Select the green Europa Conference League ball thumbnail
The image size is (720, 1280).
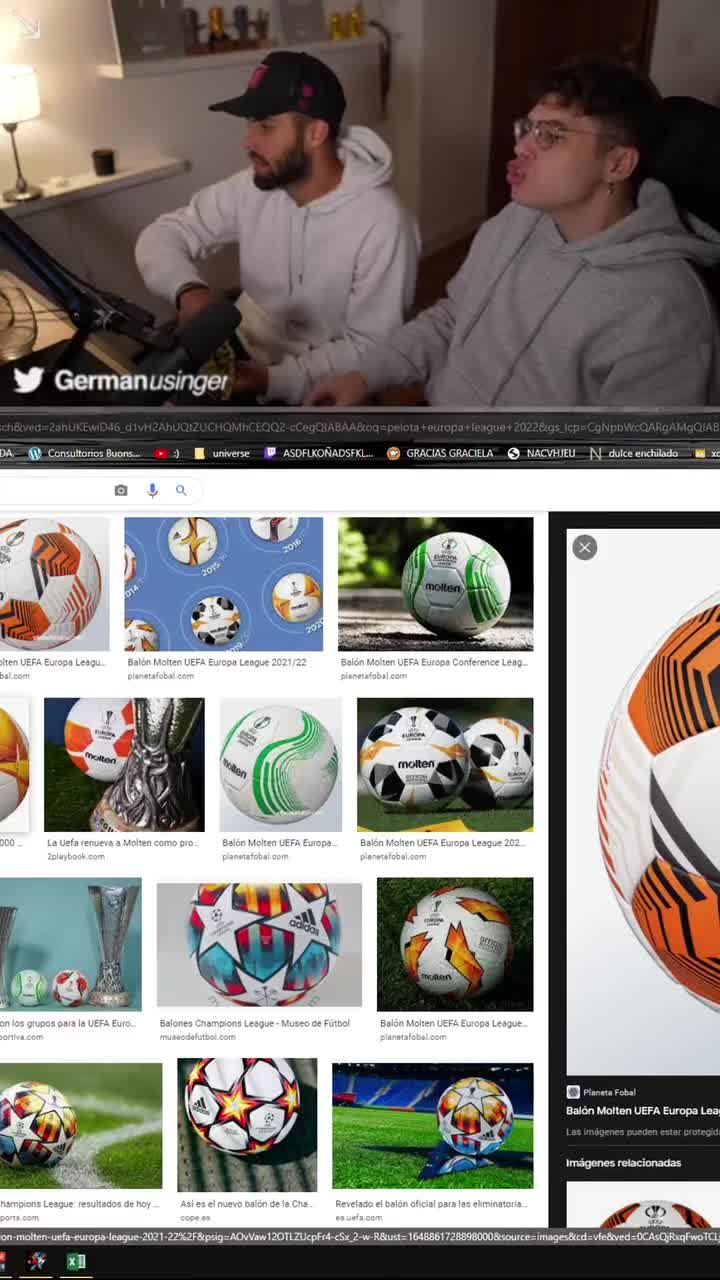[435, 584]
